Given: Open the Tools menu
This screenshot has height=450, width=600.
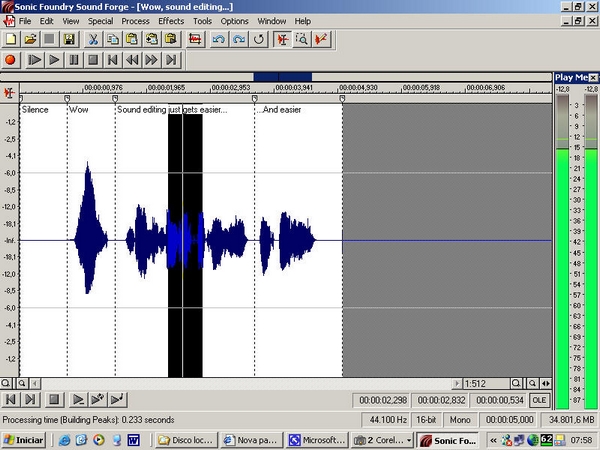Looking at the screenshot, I should click(x=202, y=21).
